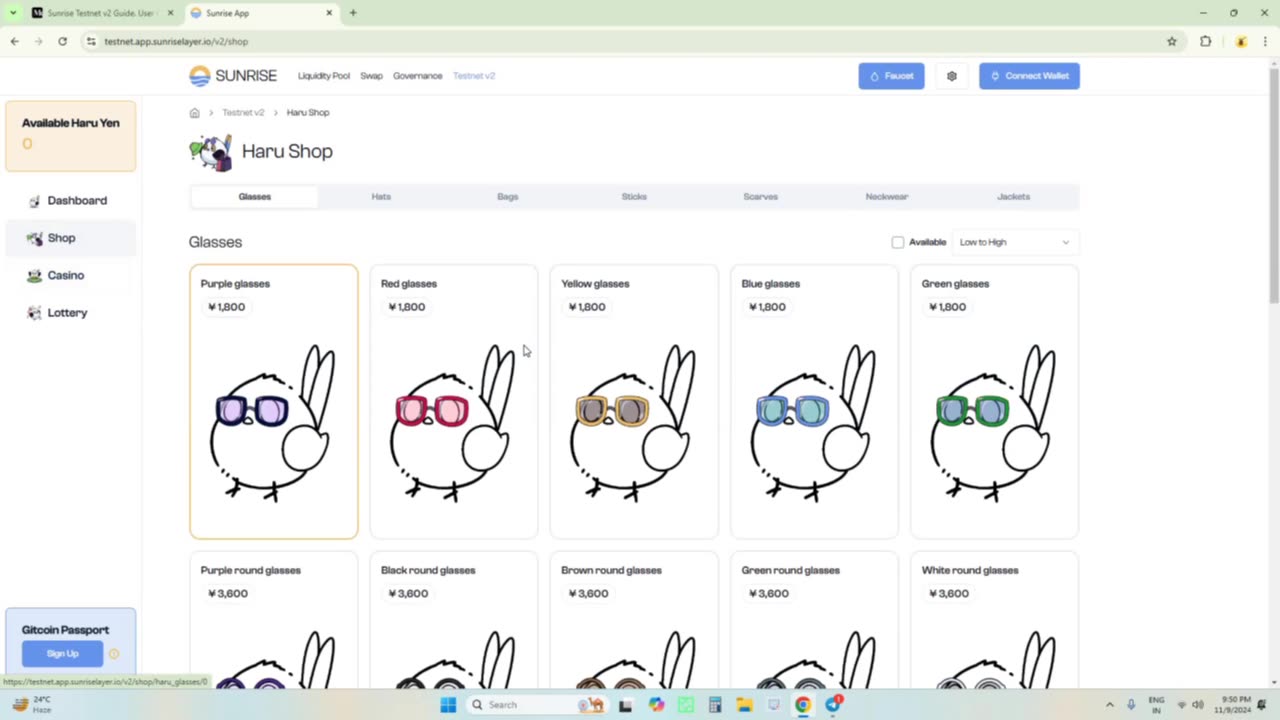Select the Purple round glasses card
Screen dimensions: 1280x720
(273, 620)
